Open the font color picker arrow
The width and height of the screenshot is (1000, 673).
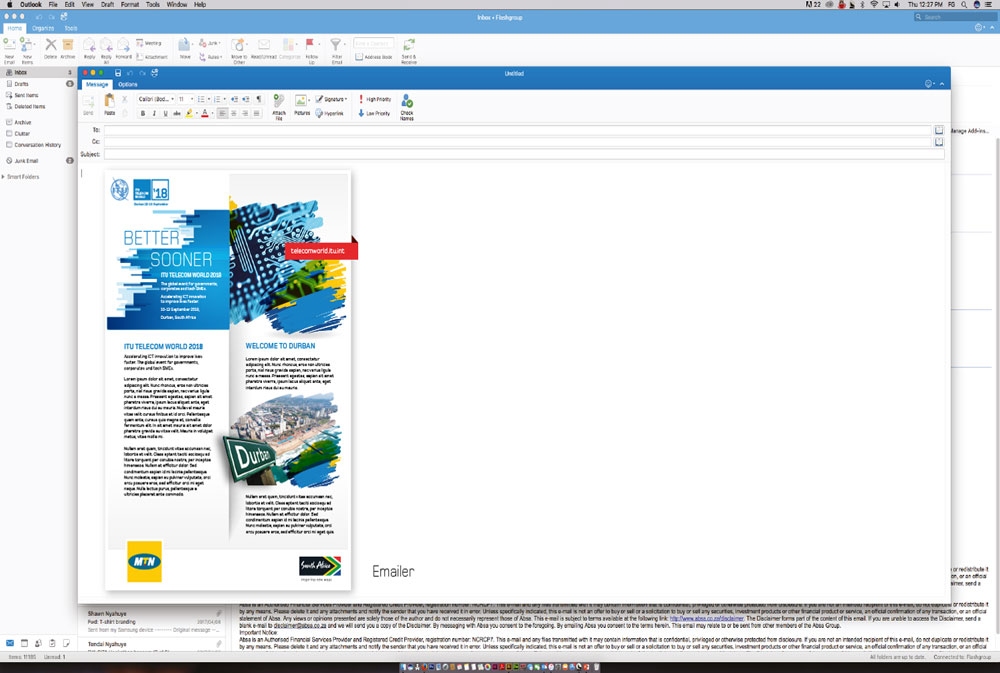coord(212,114)
